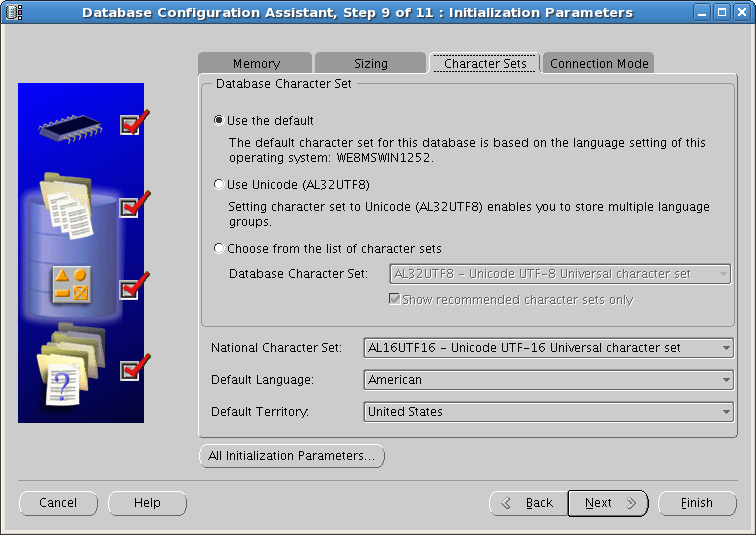Screen dimensions: 756x535
Task: Go to Next step
Action: 608,503
